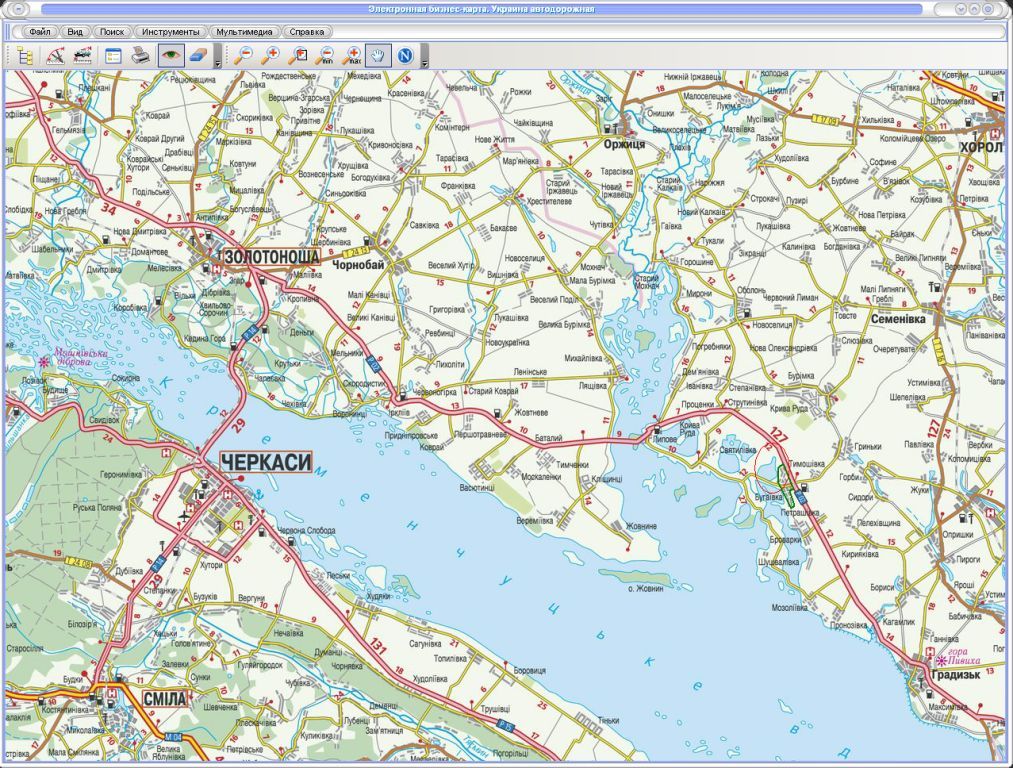This screenshot has width=1013, height=768.
Task: Click the о. Жовнин island label
Action: click(645, 588)
